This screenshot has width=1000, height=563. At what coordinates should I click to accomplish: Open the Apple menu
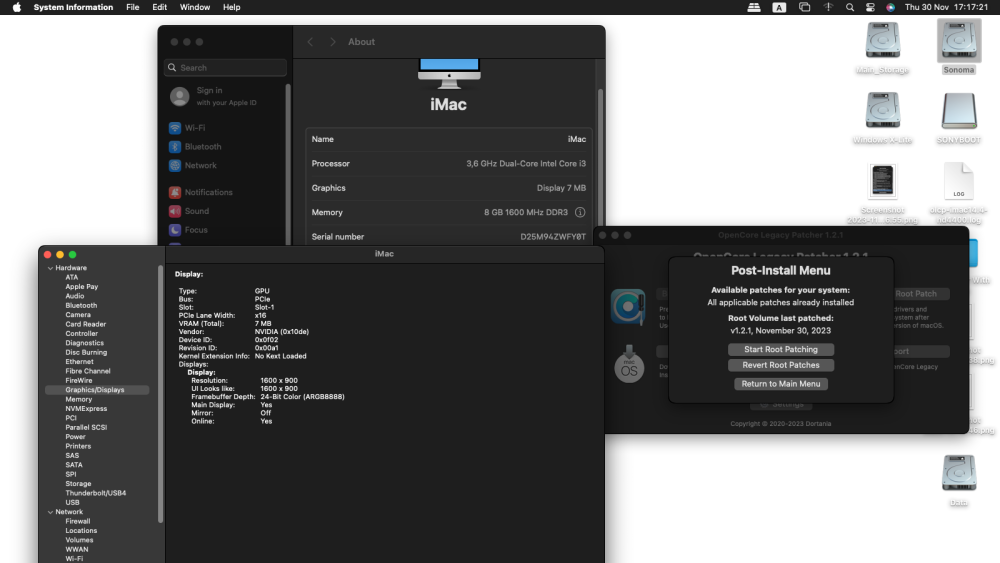tap(17, 7)
